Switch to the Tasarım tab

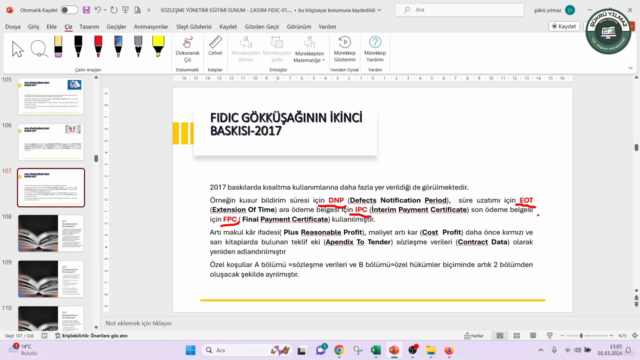pyautogui.click(x=89, y=27)
